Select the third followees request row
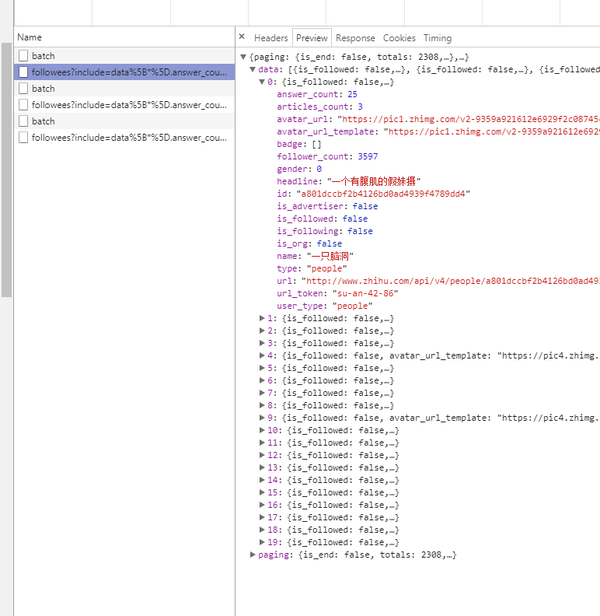The height and width of the screenshot is (616, 600). tap(124, 138)
